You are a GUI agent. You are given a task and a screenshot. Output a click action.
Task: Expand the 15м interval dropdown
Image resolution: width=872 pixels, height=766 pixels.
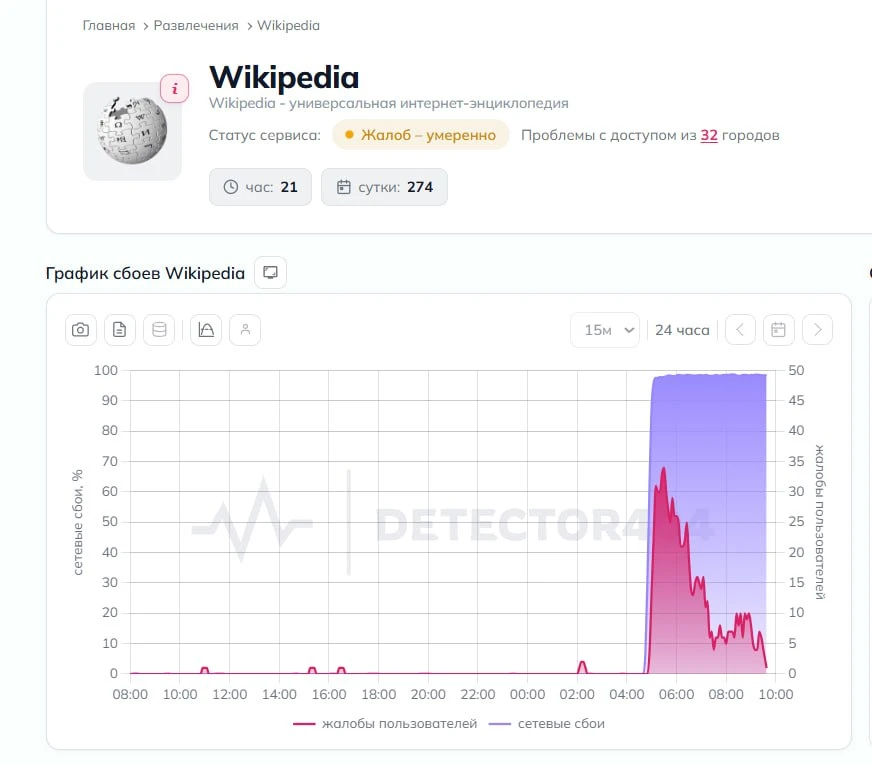click(605, 330)
